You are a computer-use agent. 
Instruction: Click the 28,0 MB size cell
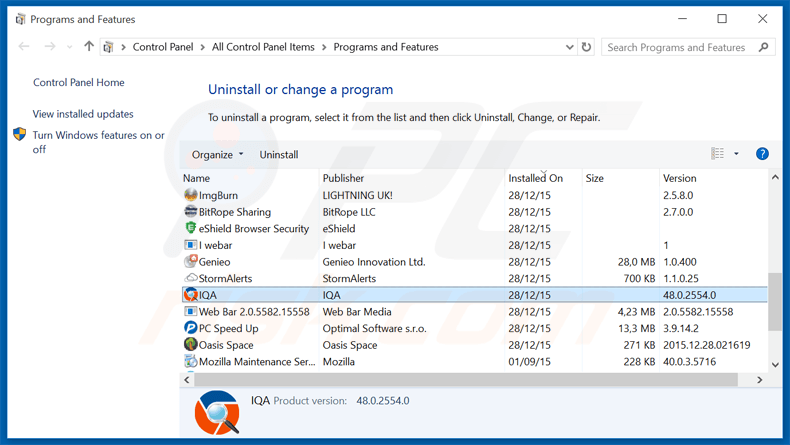tap(636, 262)
